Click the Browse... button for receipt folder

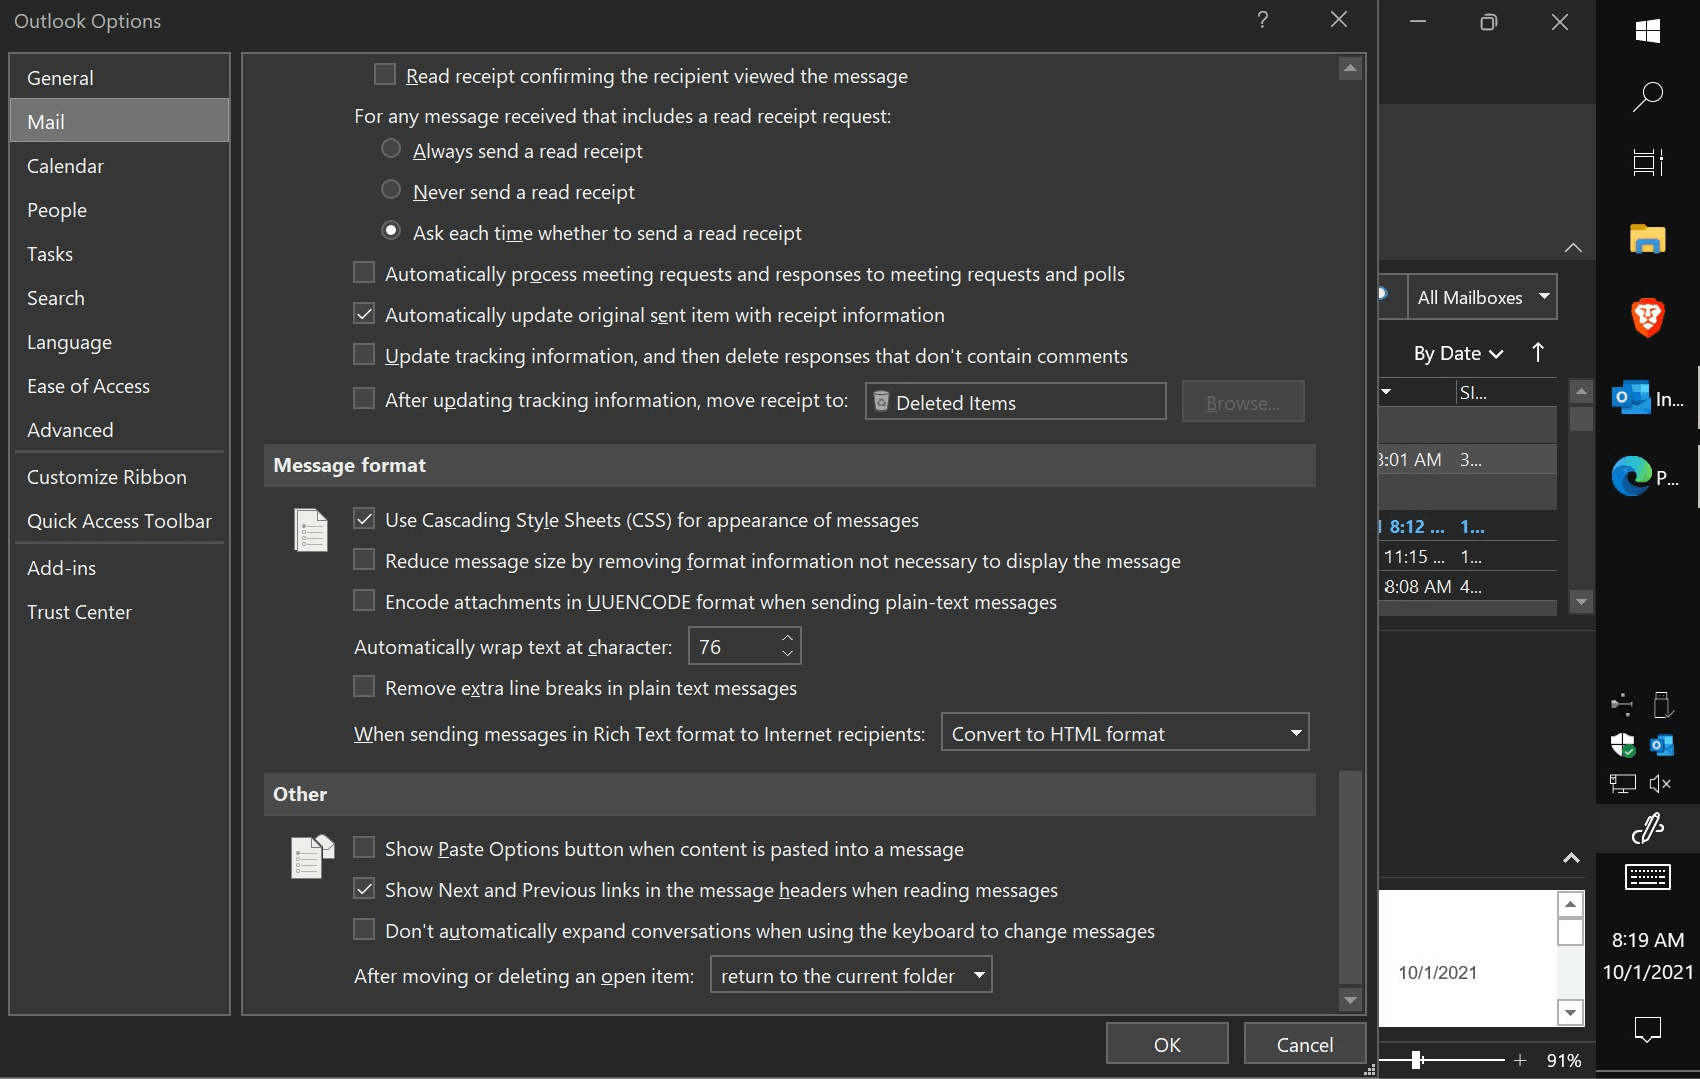[1243, 402]
